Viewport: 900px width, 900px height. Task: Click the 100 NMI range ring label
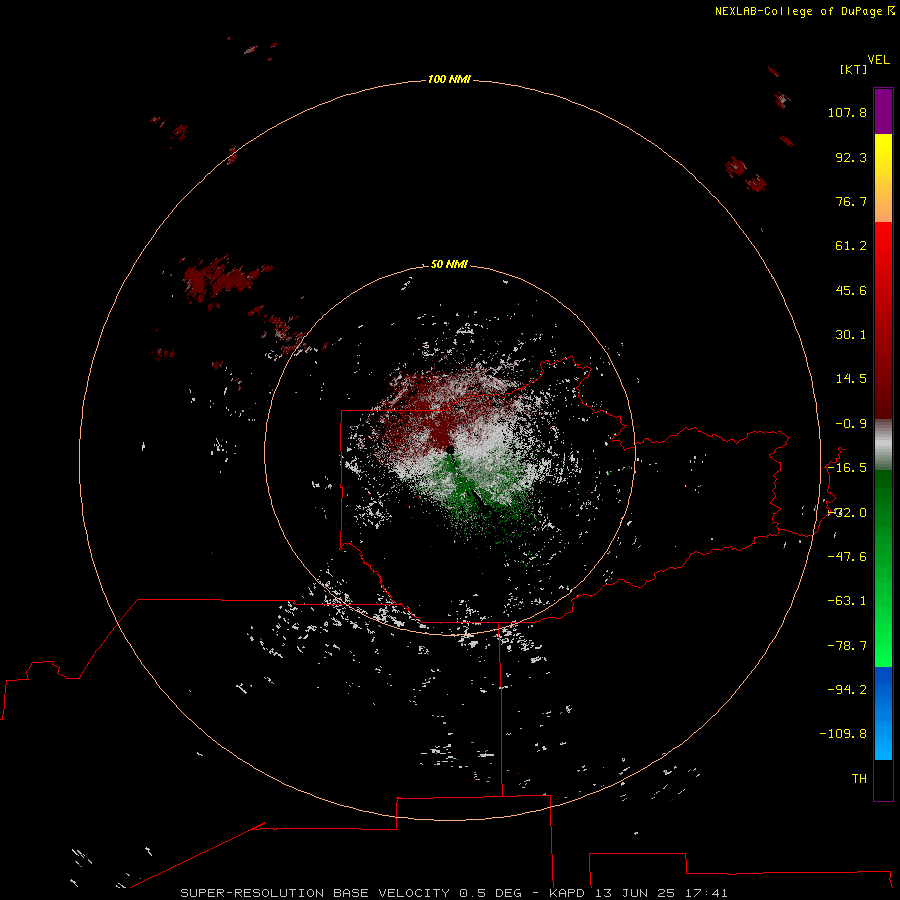449,79
